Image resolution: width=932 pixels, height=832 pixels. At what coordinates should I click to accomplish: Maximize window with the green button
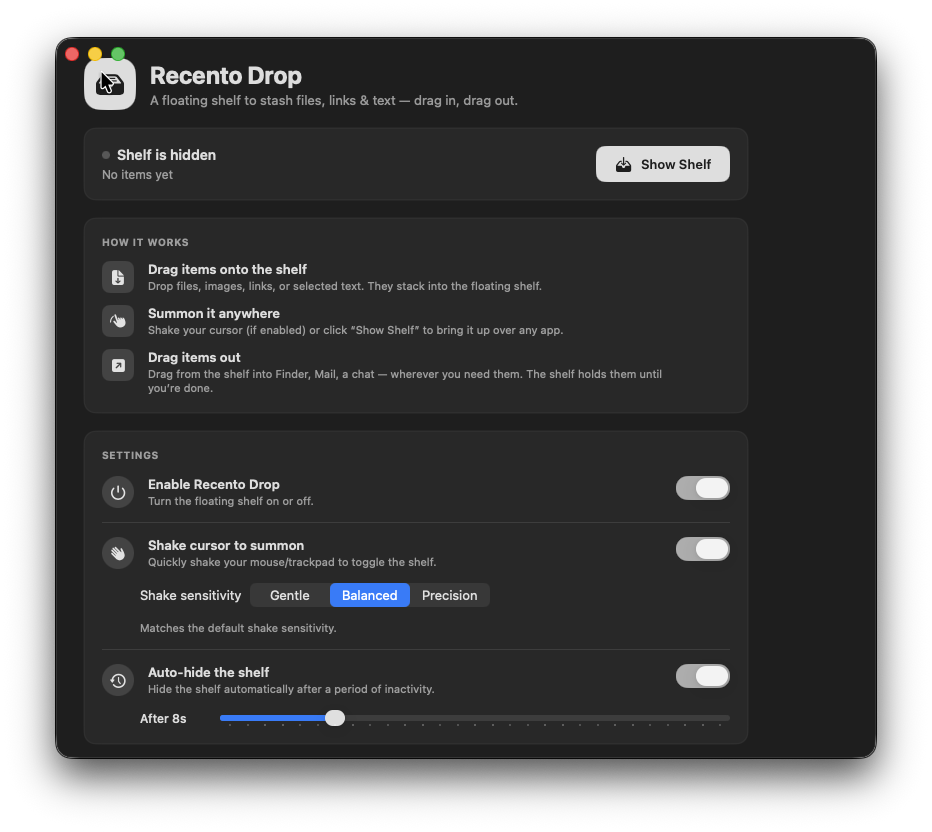pyautogui.click(x=118, y=54)
